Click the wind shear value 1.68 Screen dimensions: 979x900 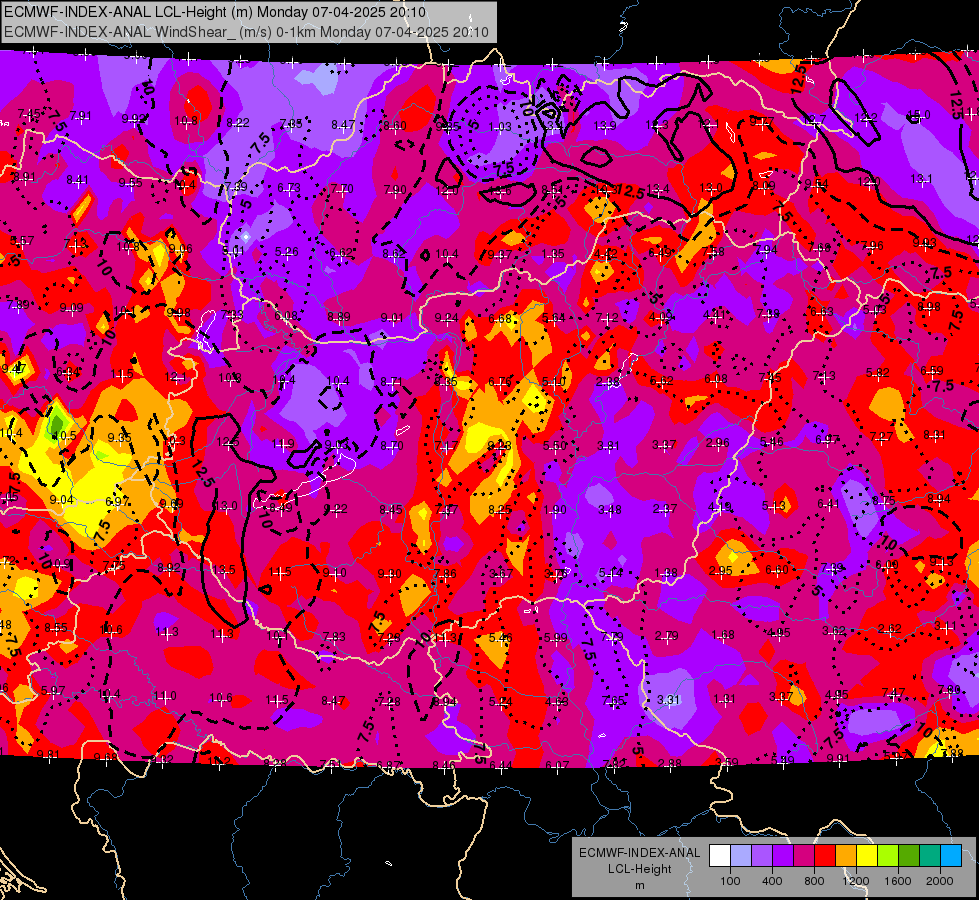click(x=723, y=635)
